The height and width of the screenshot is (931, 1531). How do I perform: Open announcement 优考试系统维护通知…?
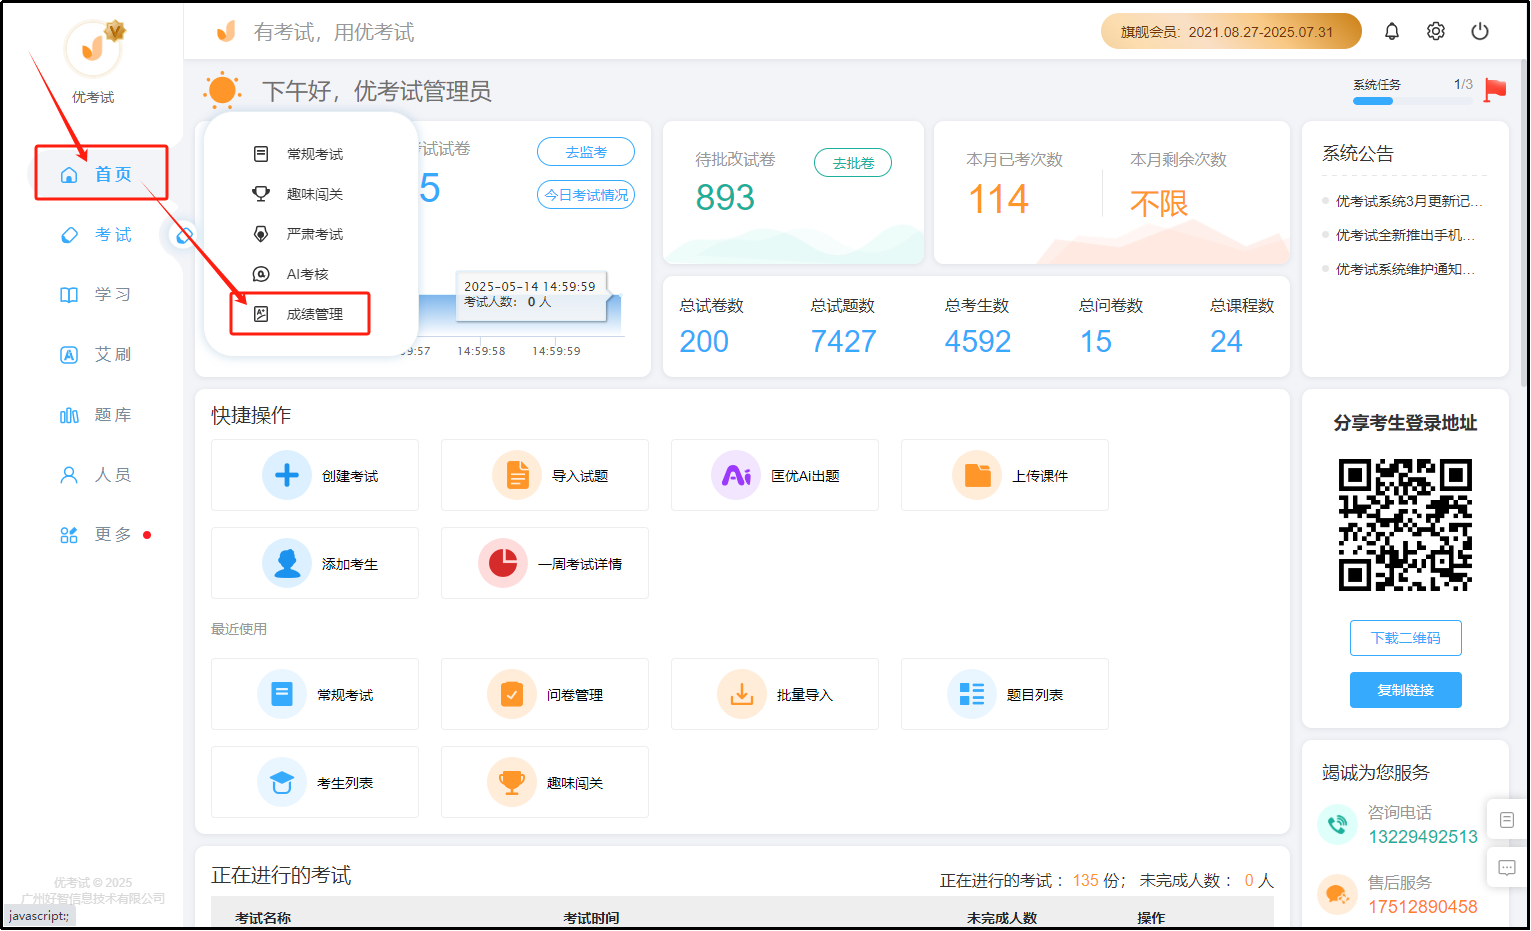pyautogui.click(x=1405, y=269)
